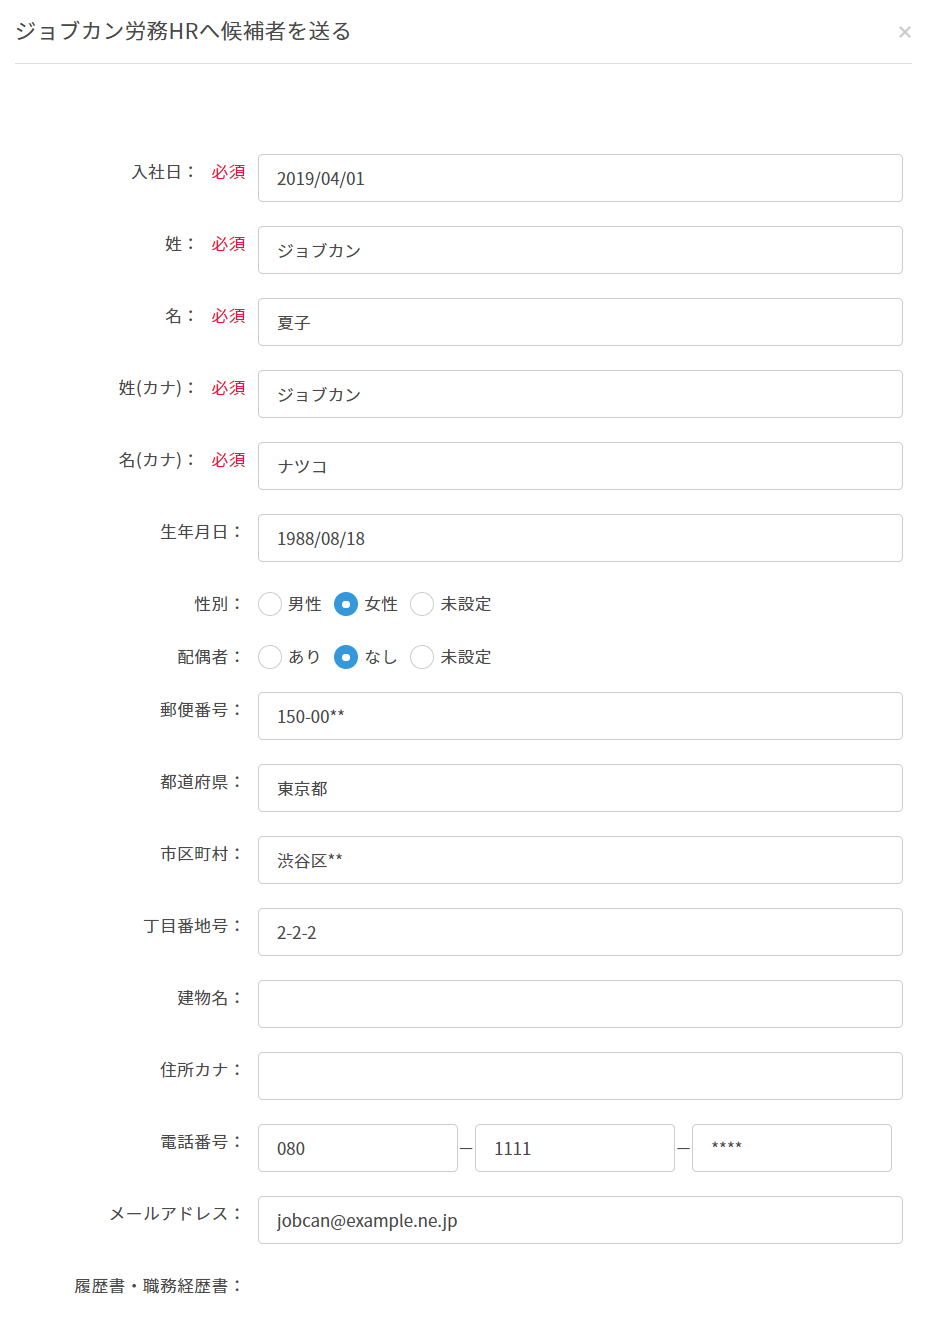
Task: Click the 都道府県 field showing 東京都
Action: (580, 788)
